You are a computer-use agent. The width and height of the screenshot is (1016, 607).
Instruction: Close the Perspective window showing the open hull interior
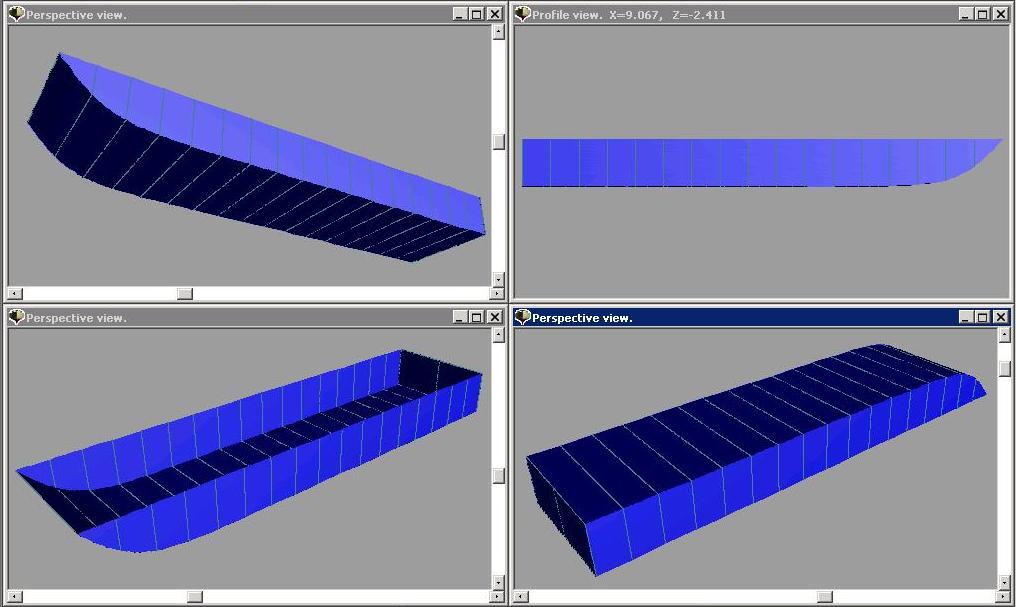(x=494, y=317)
